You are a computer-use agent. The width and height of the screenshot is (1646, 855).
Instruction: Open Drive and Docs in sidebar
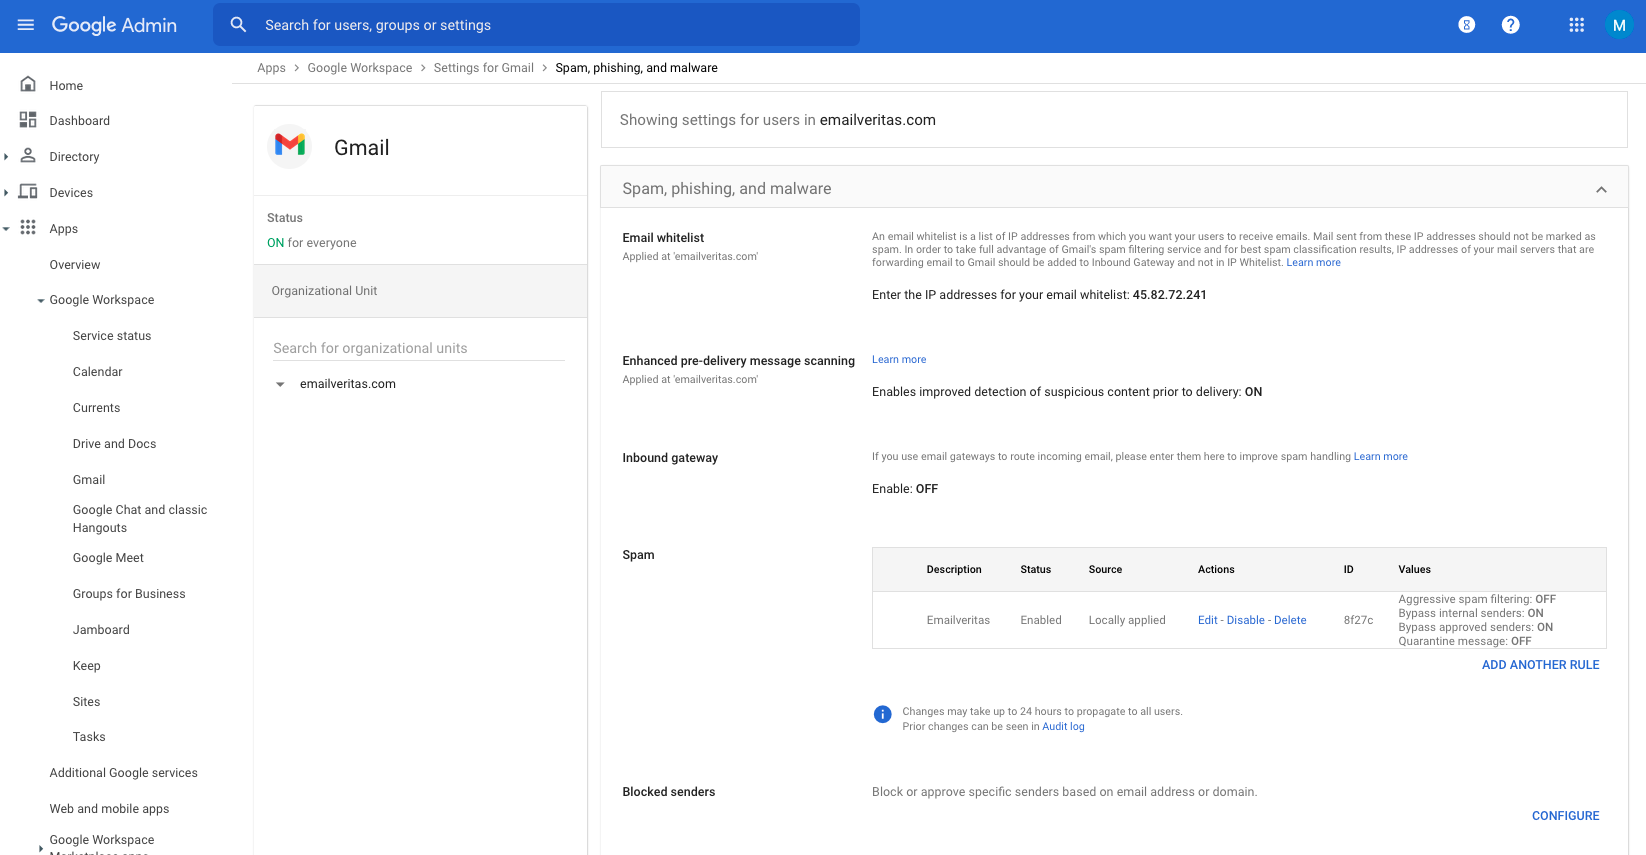tap(115, 444)
